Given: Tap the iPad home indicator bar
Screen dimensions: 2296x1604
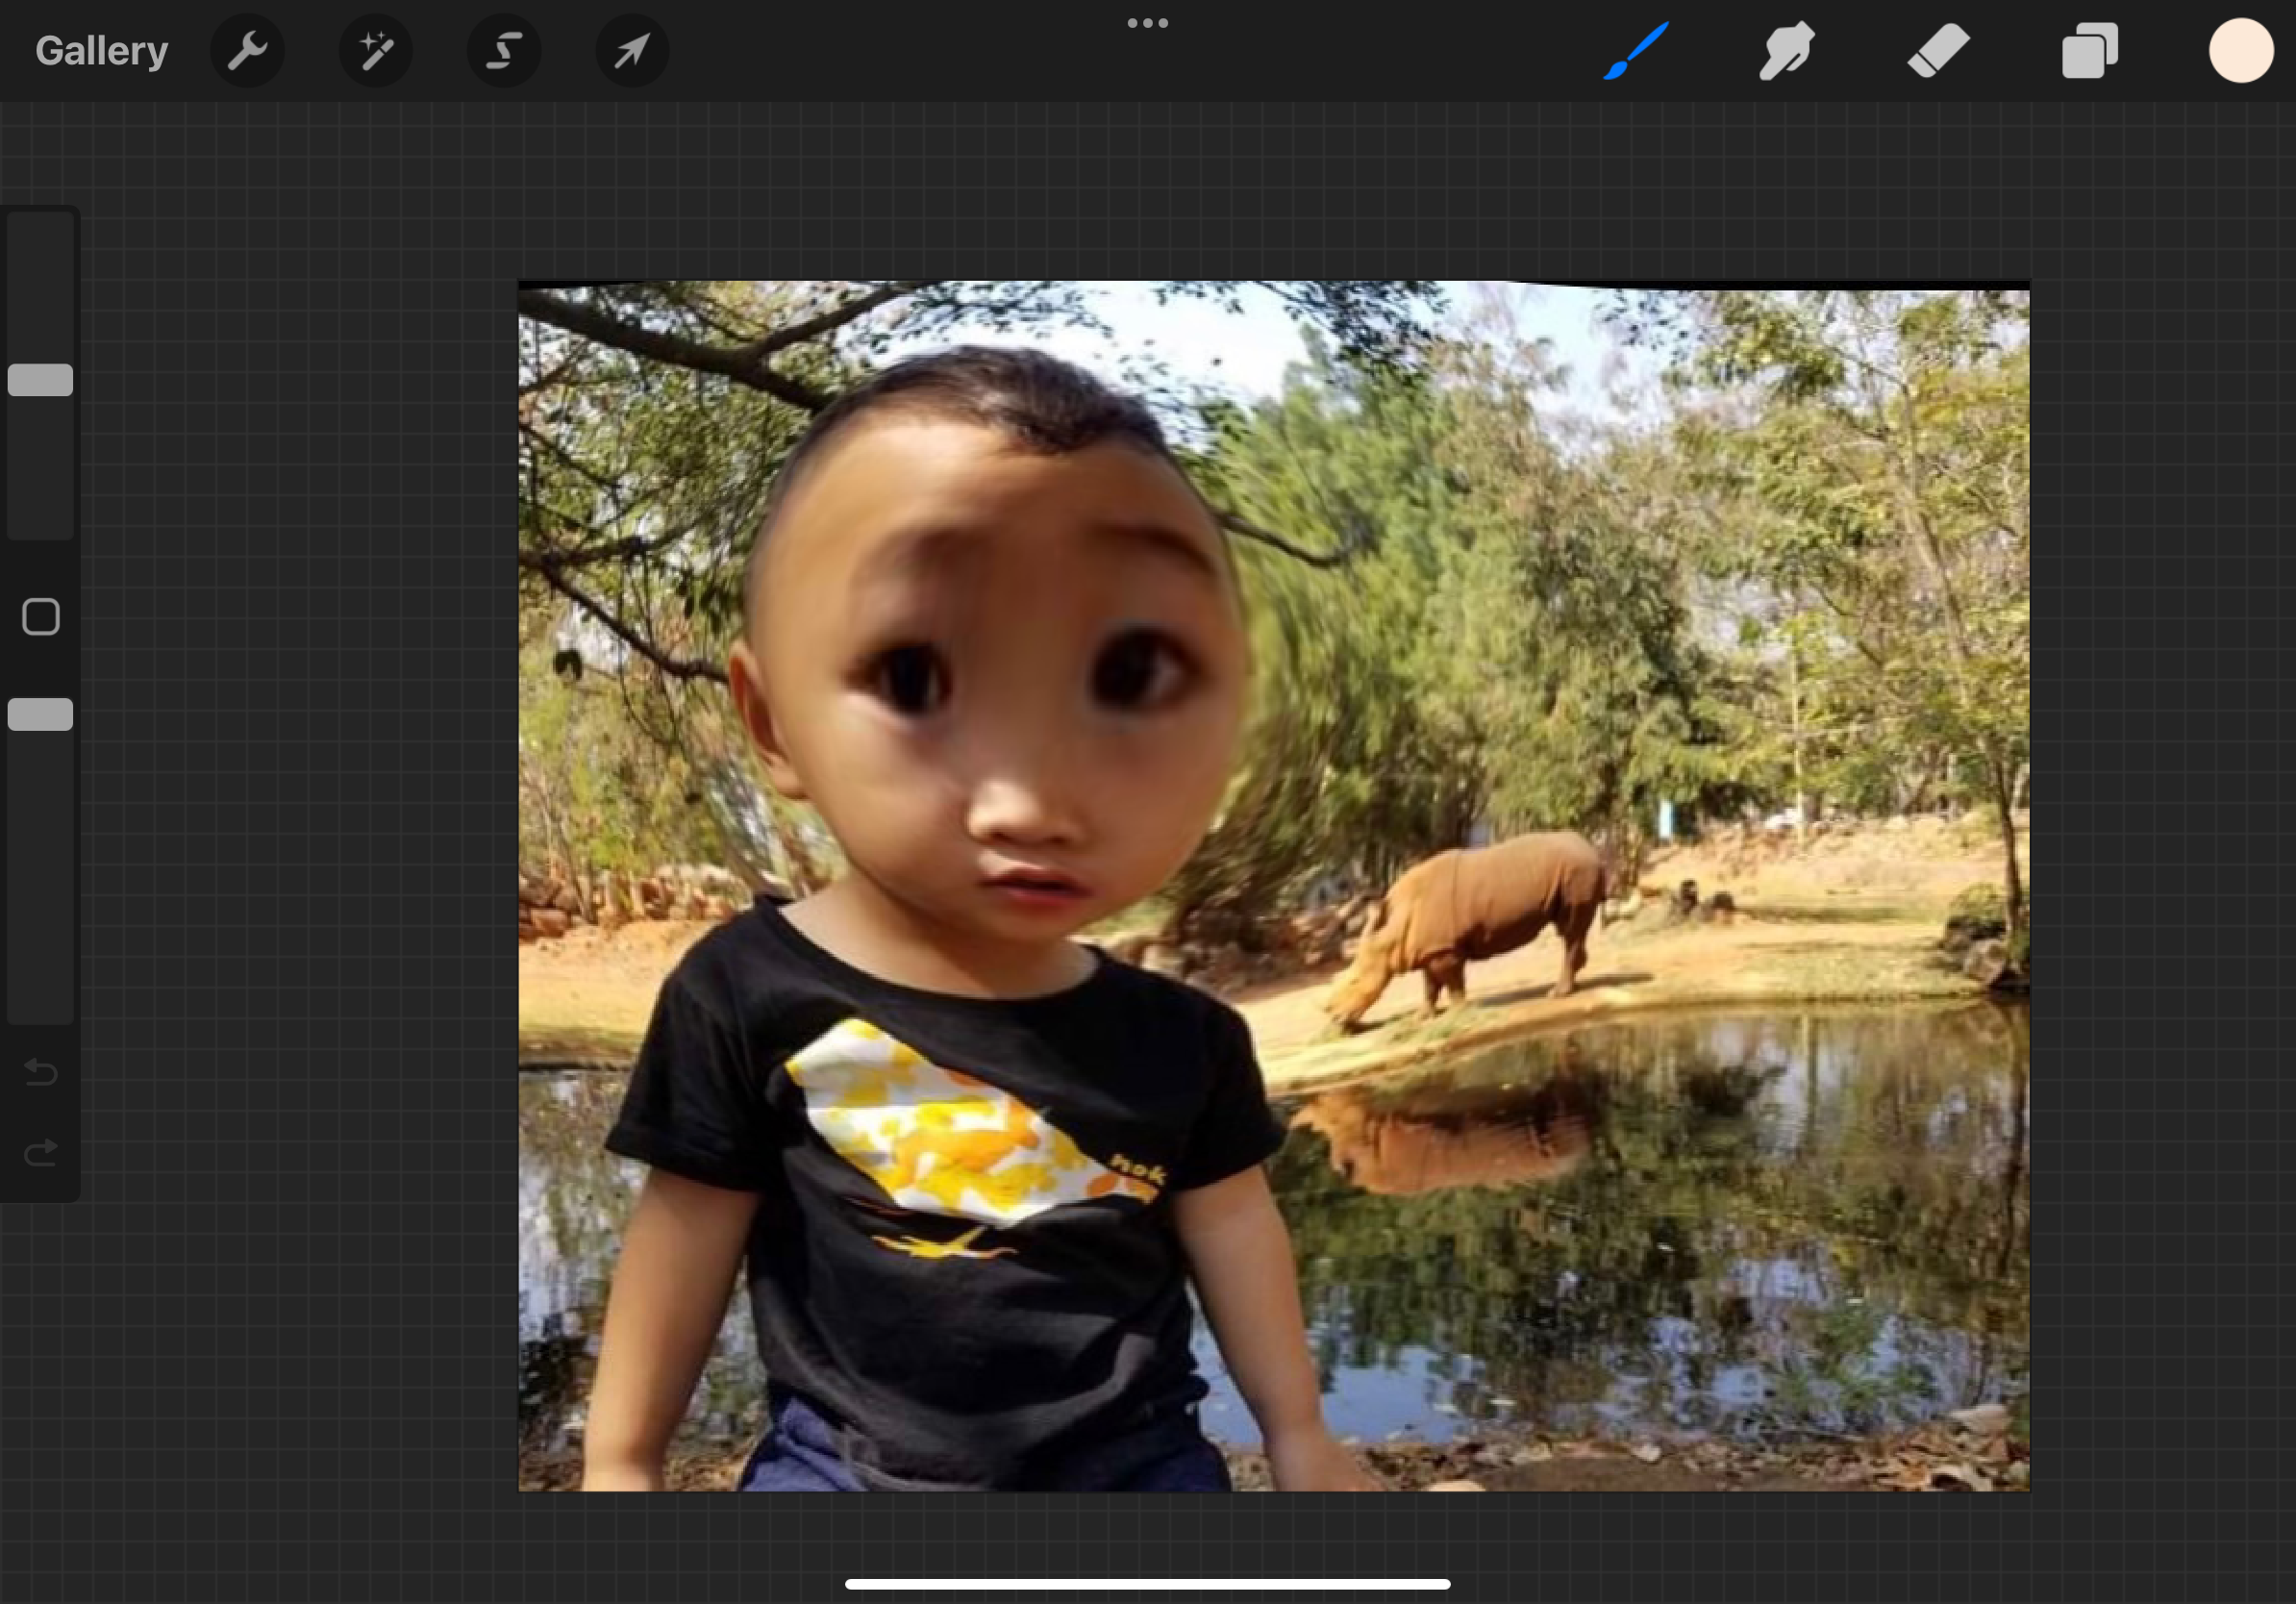Looking at the screenshot, I should pyautogui.click(x=1147, y=1584).
